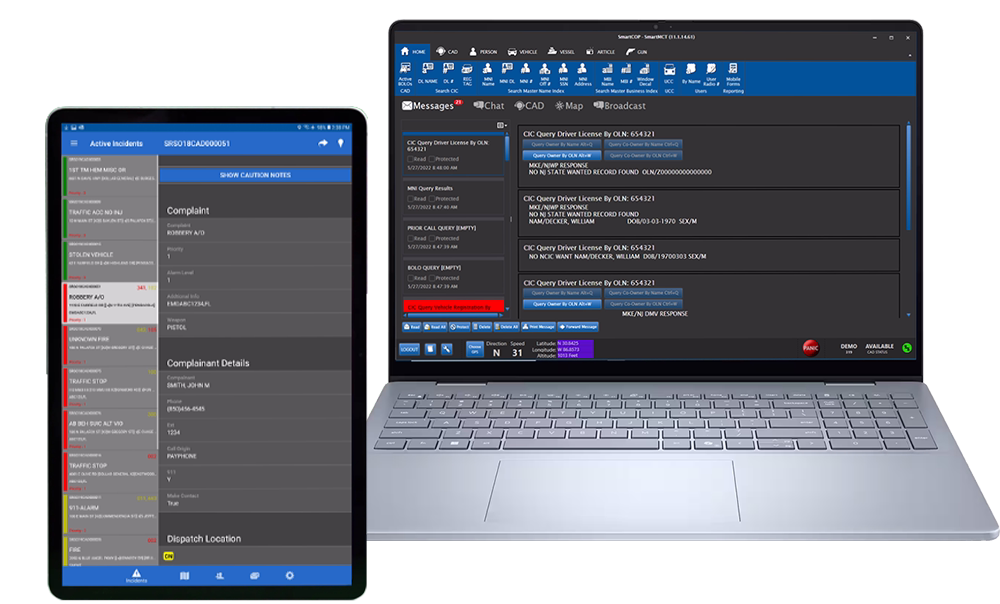
Task: Switch to the PERSON ribbon tab
Action: coord(483,52)
